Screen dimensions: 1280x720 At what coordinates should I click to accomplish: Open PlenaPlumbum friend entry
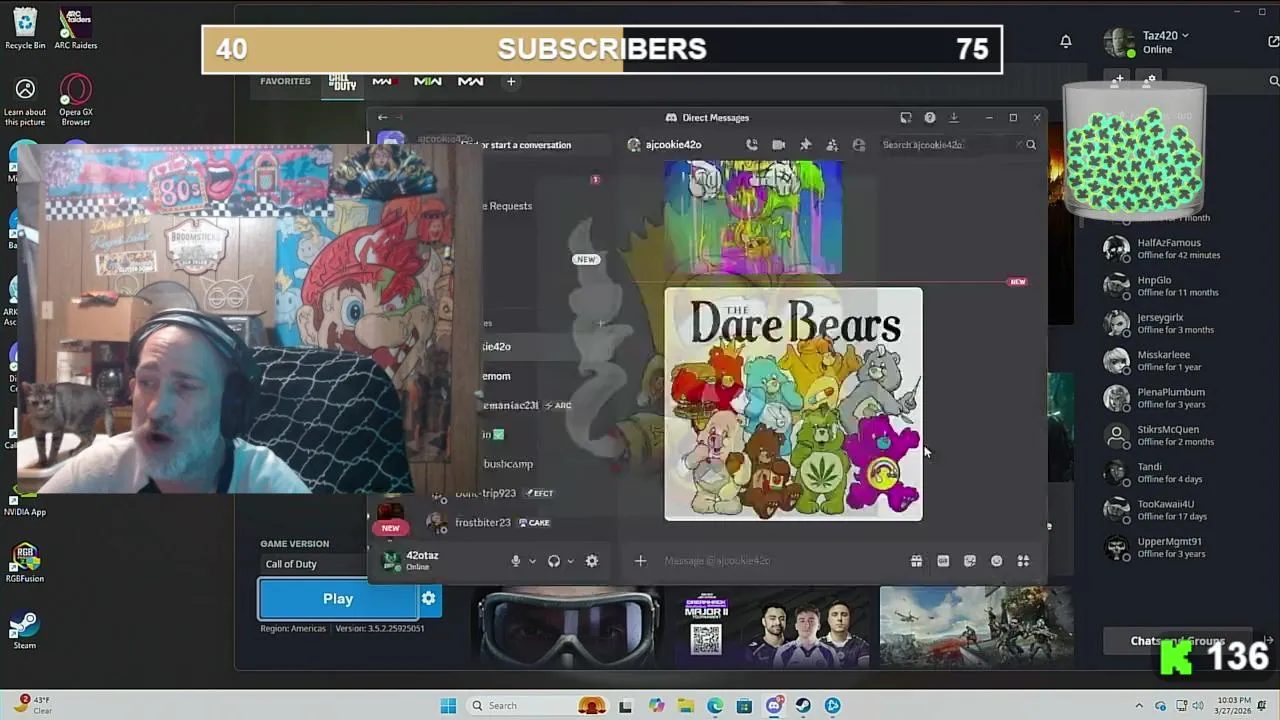tap(1180, 398)
